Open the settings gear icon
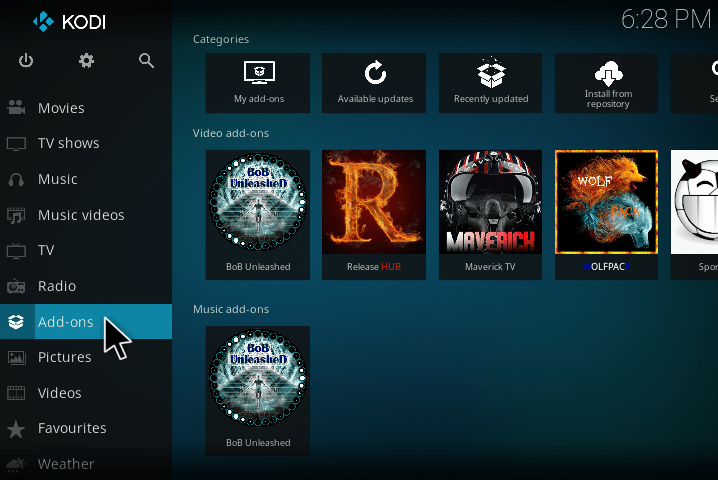Image resolution: width=718 pixels, height=480 pixels. [86, 60]
